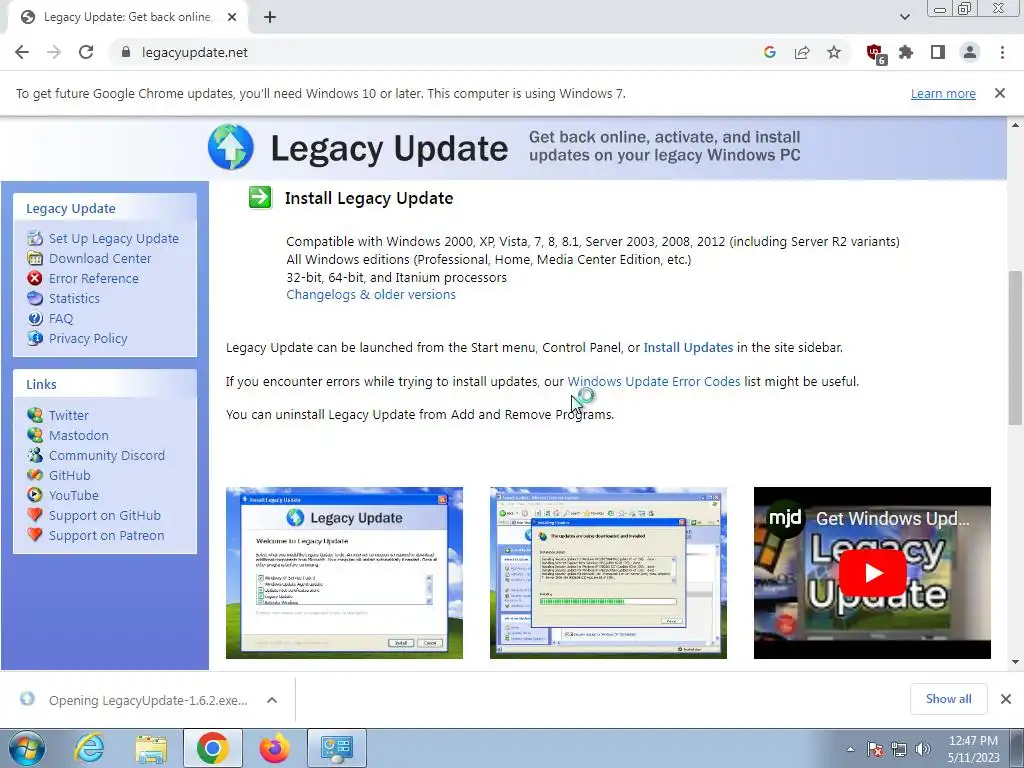
Task: Click the network status tray icon
Action: point(899,749)
